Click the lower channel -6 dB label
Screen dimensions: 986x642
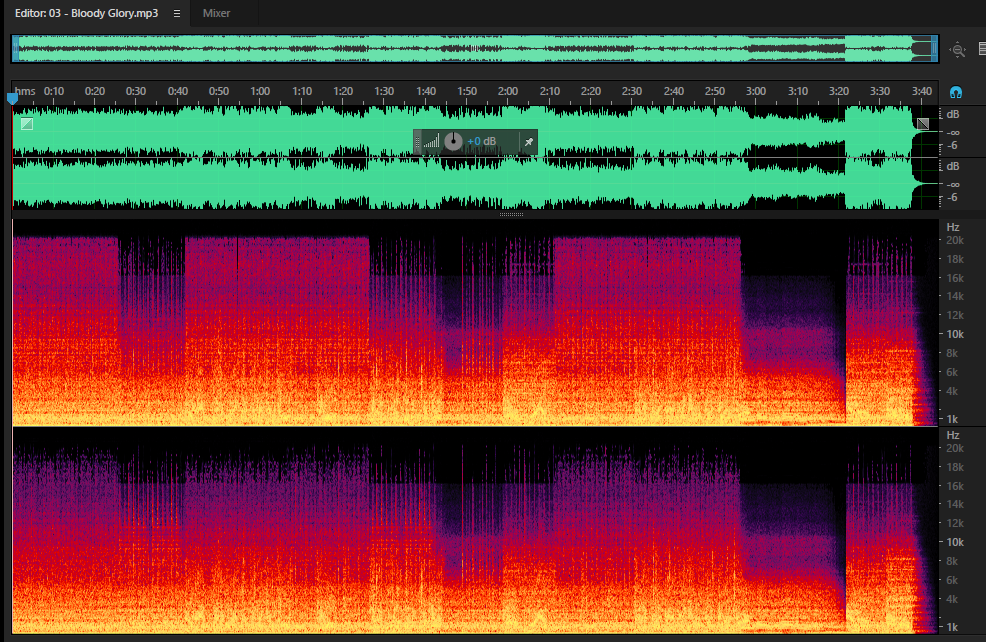pos(953,197)
